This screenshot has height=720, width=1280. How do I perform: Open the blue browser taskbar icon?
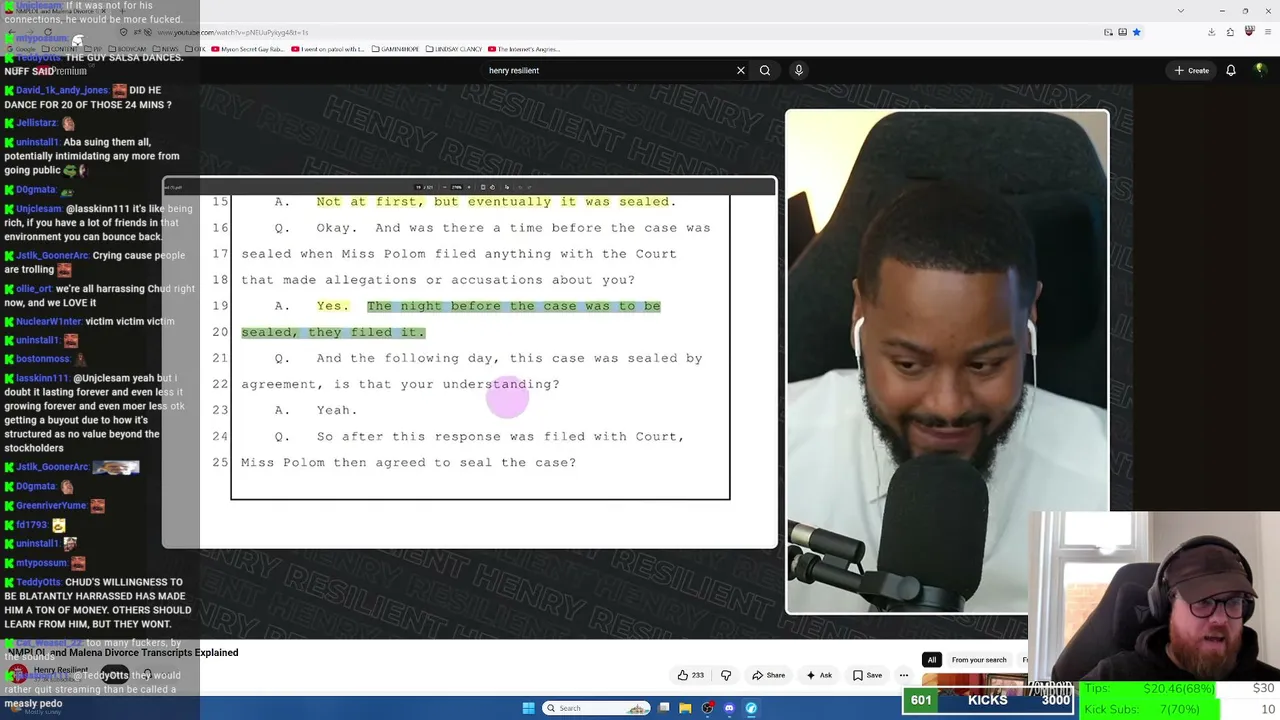pos(751,708)
